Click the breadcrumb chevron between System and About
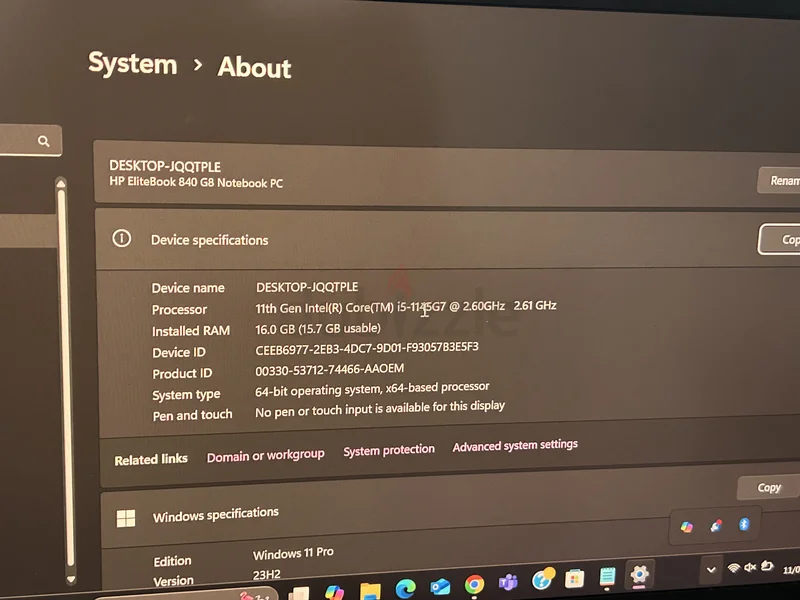The width and height of the screenshot is (800, 600). click(x=198, y=65)
